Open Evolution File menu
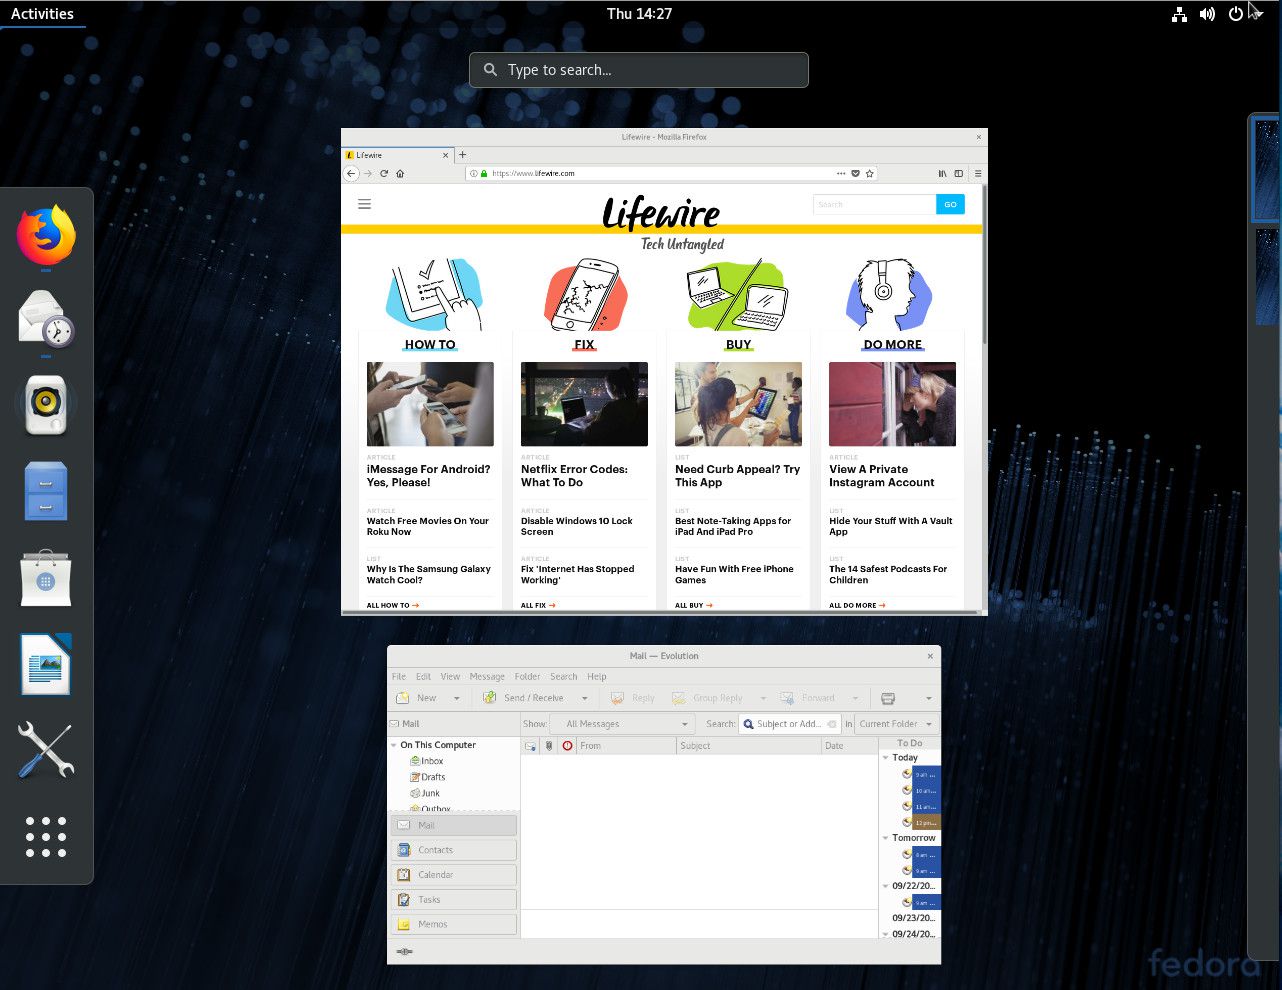The image size is (1282, 990). [399, 677]
